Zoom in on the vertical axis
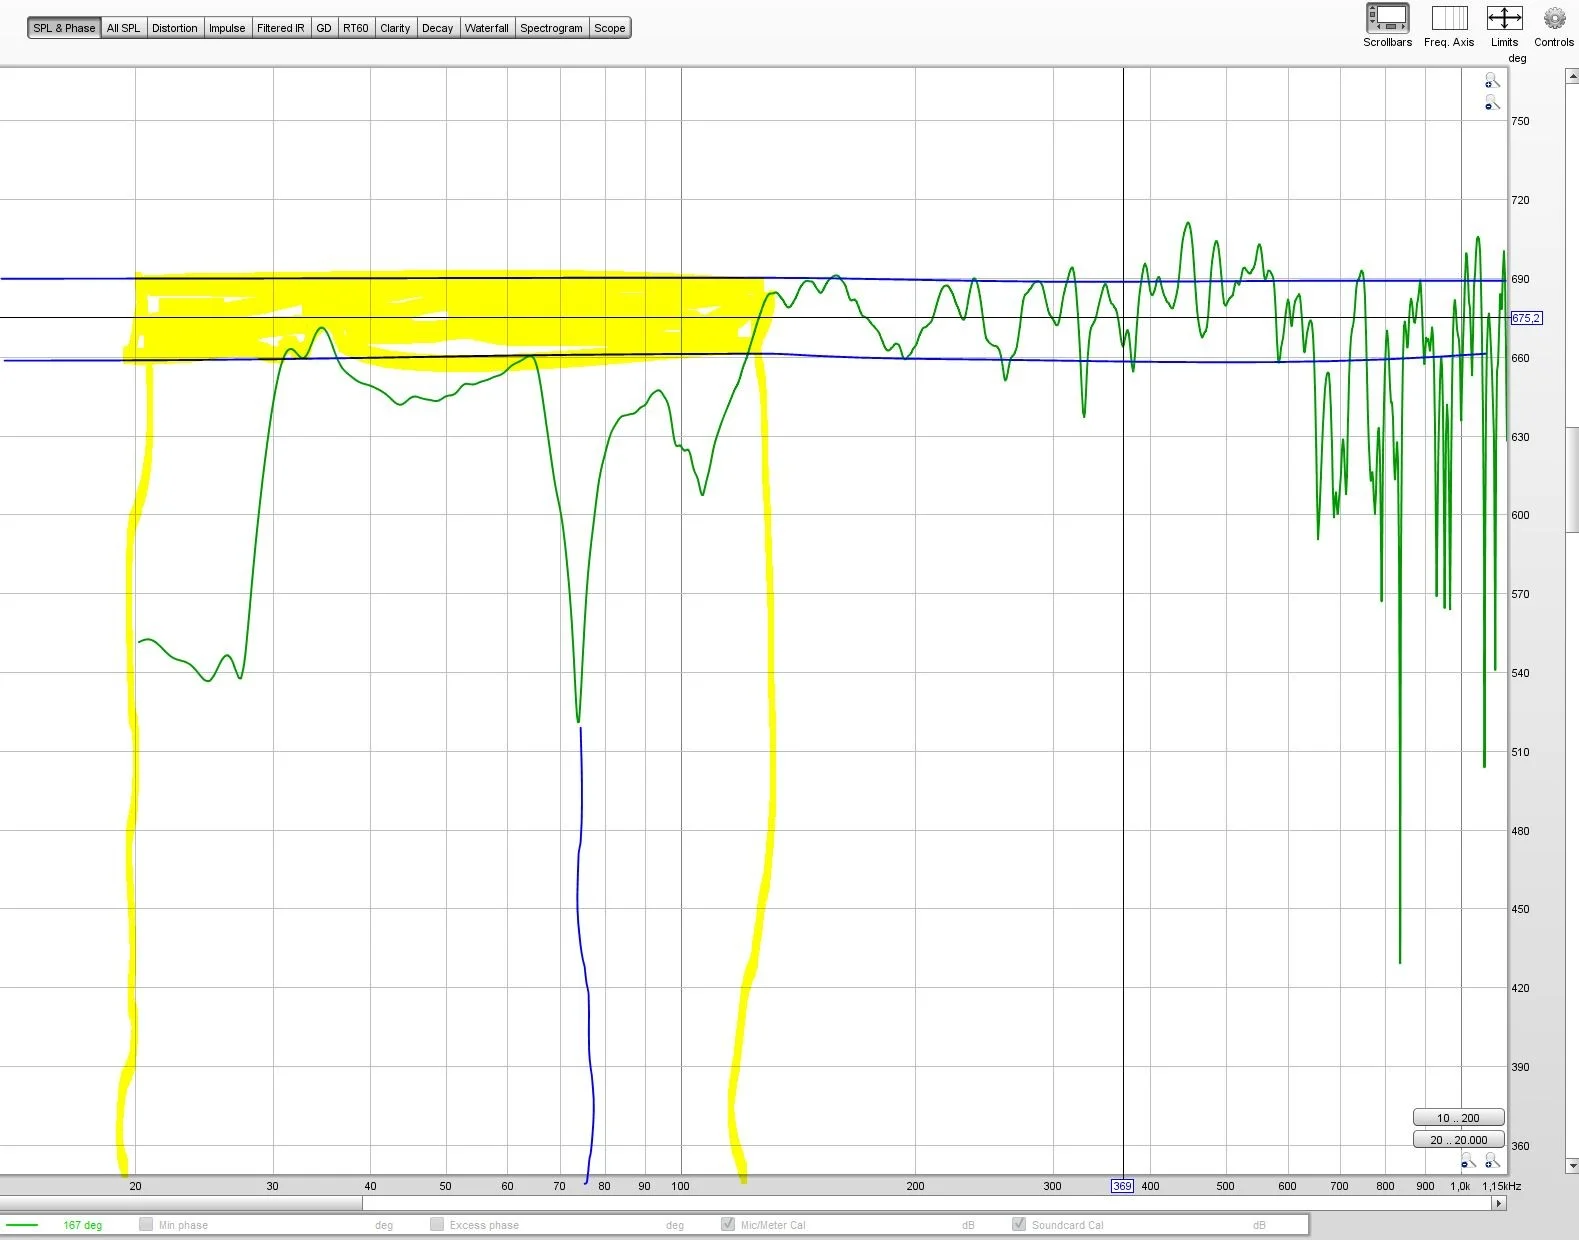The width and height of the screenshot is (1579, 1240). tap(1492, 81)
